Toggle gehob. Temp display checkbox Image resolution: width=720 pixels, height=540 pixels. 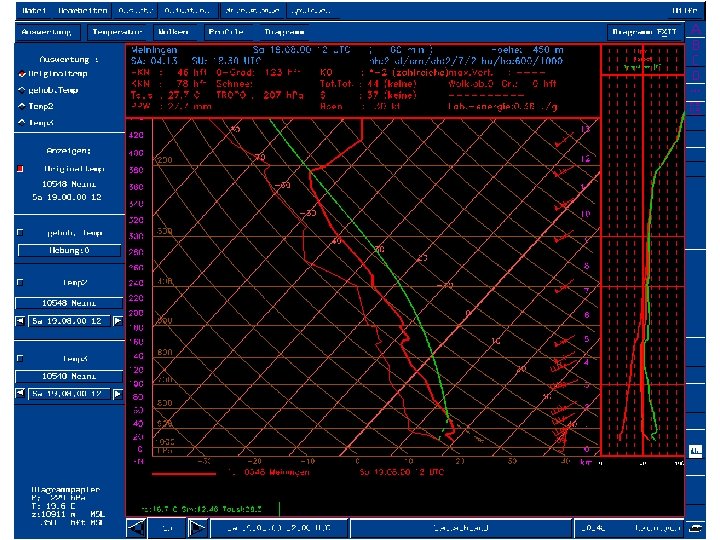(20, 232)
